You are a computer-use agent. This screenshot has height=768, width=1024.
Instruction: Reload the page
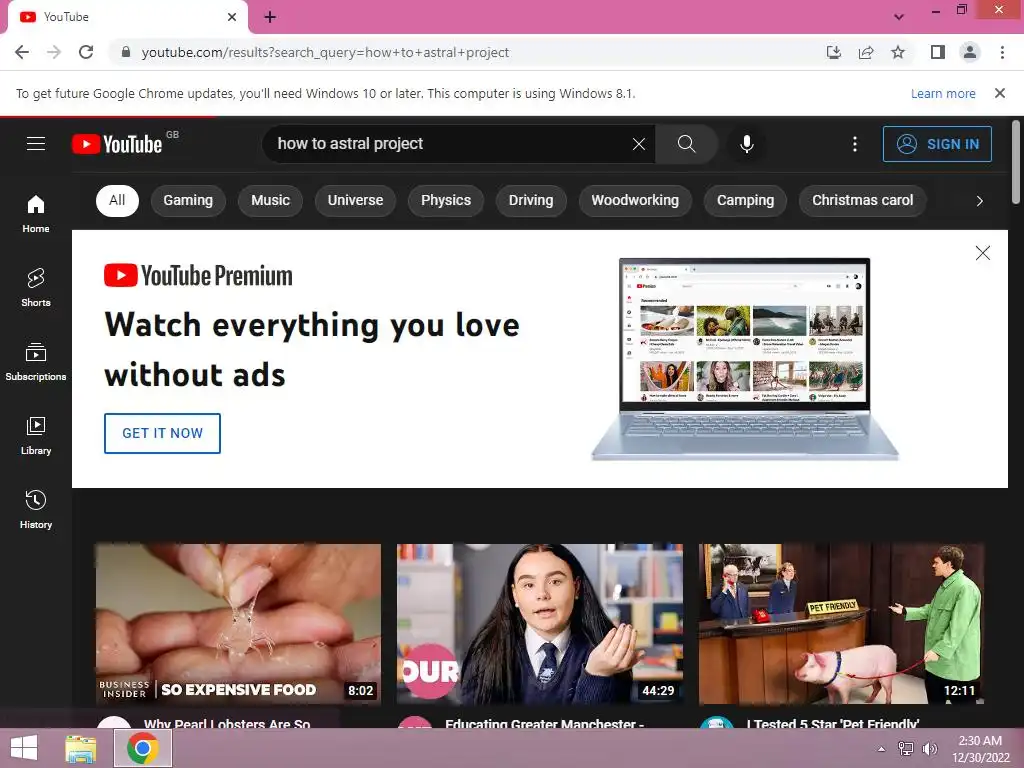[86, 52]
